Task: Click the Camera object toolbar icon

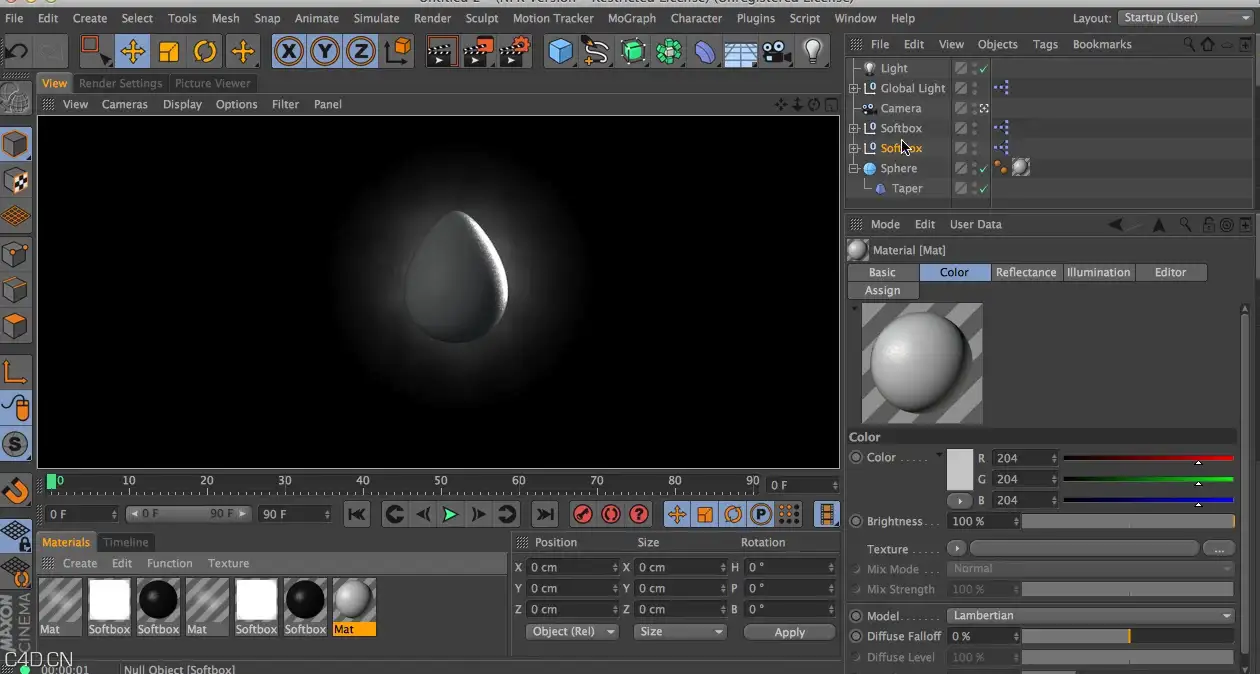Action: (776, 51)
